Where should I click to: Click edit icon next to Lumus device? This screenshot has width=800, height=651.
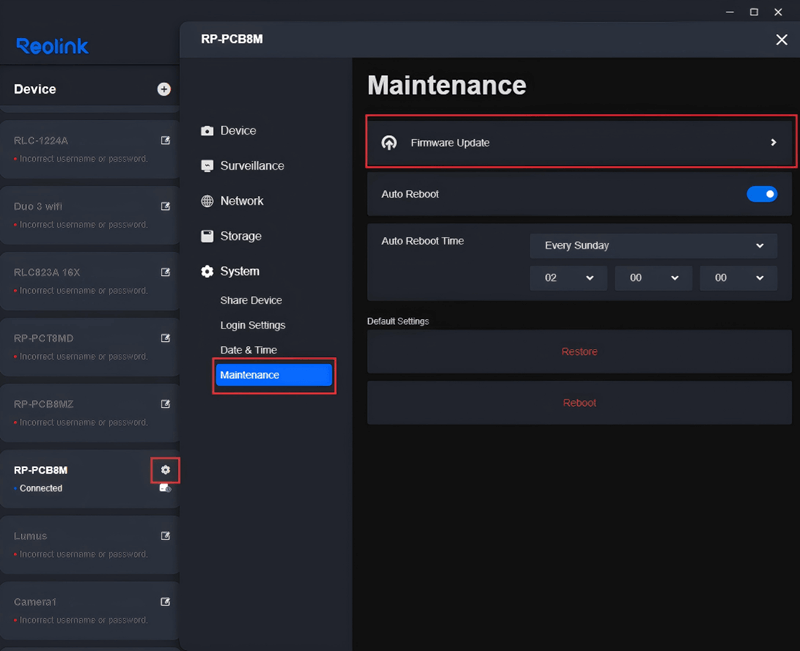coord(166,536)
